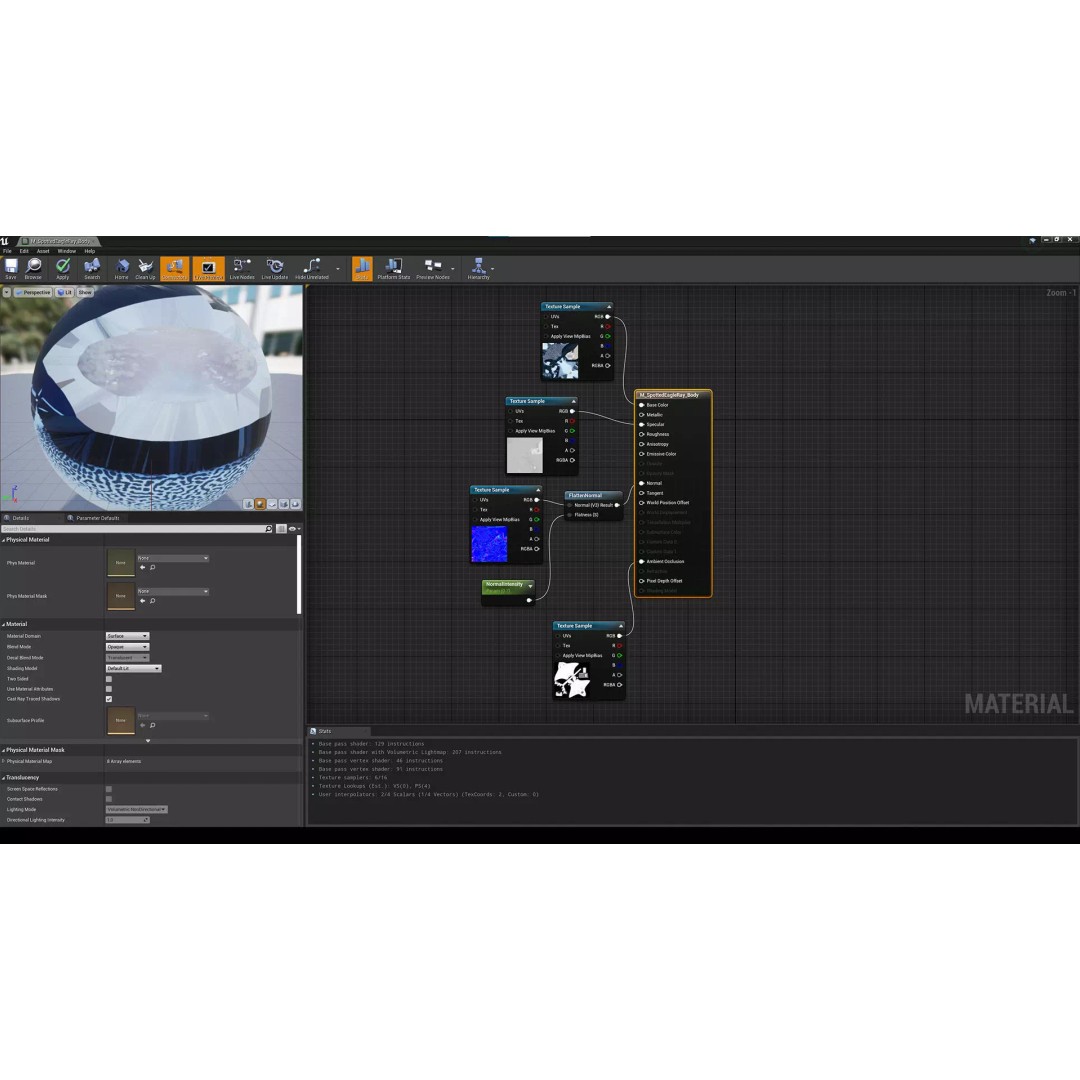Select sphere preview mesh icon in viewport
The width and height of the screenshot is (1080, 1080).
(260, 504)
